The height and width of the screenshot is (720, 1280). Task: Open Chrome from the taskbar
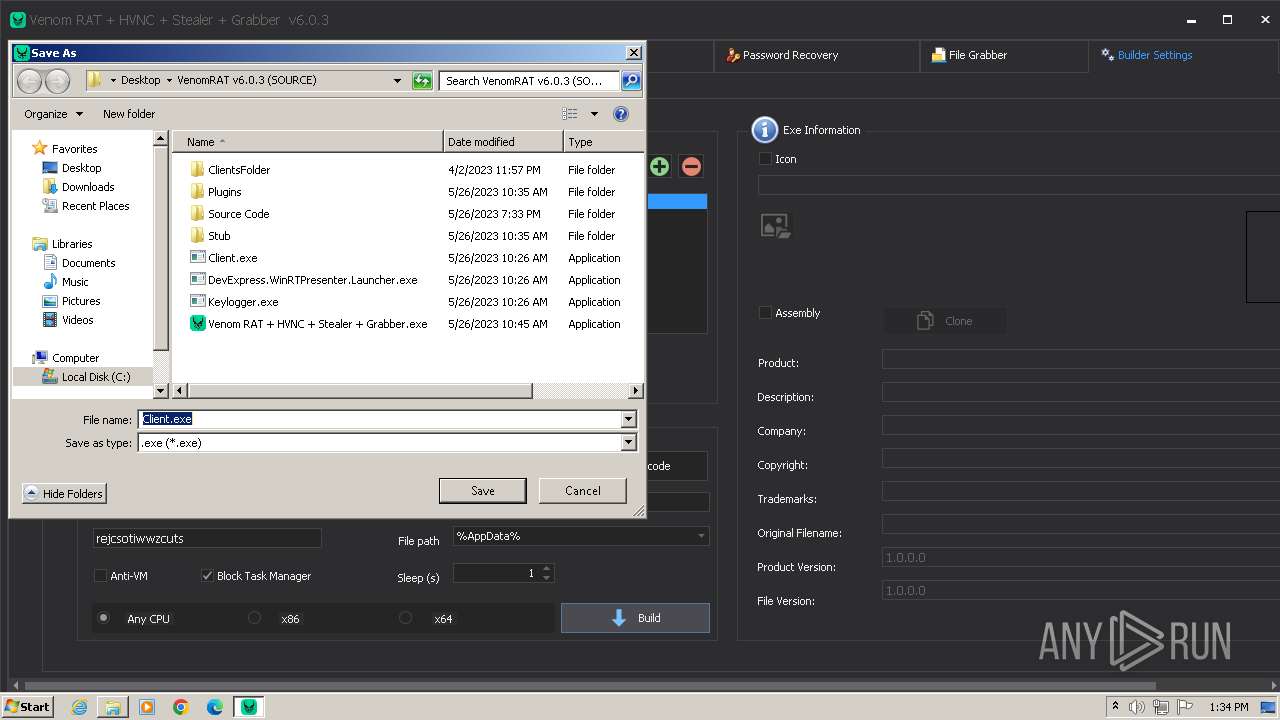[181, 707]
